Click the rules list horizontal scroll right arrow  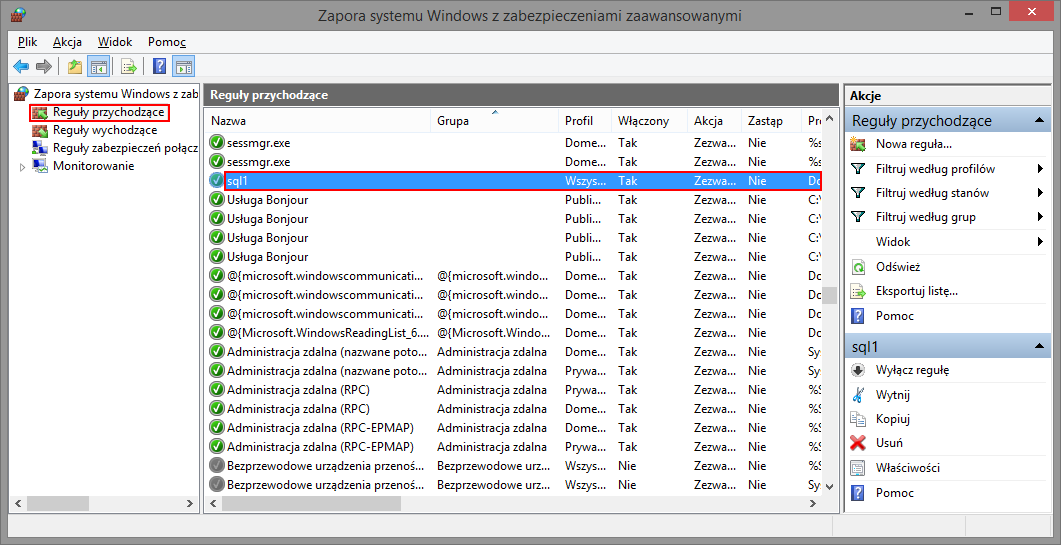point(813,504)
